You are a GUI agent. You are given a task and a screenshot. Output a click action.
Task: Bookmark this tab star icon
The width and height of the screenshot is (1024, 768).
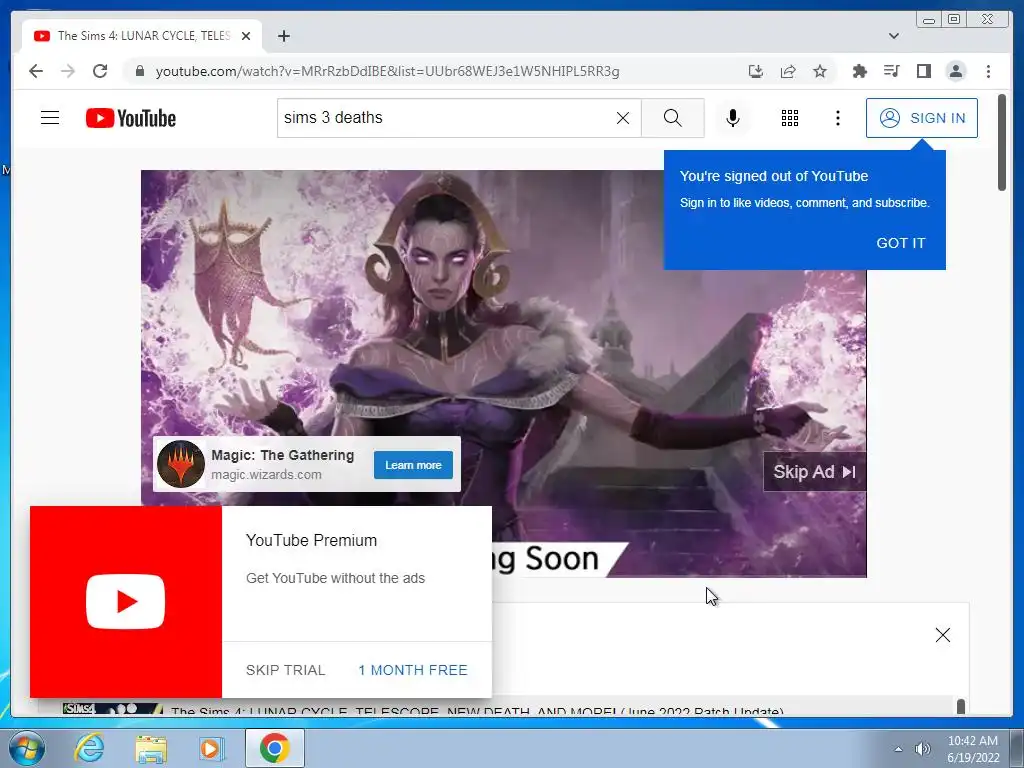(820, 71)
